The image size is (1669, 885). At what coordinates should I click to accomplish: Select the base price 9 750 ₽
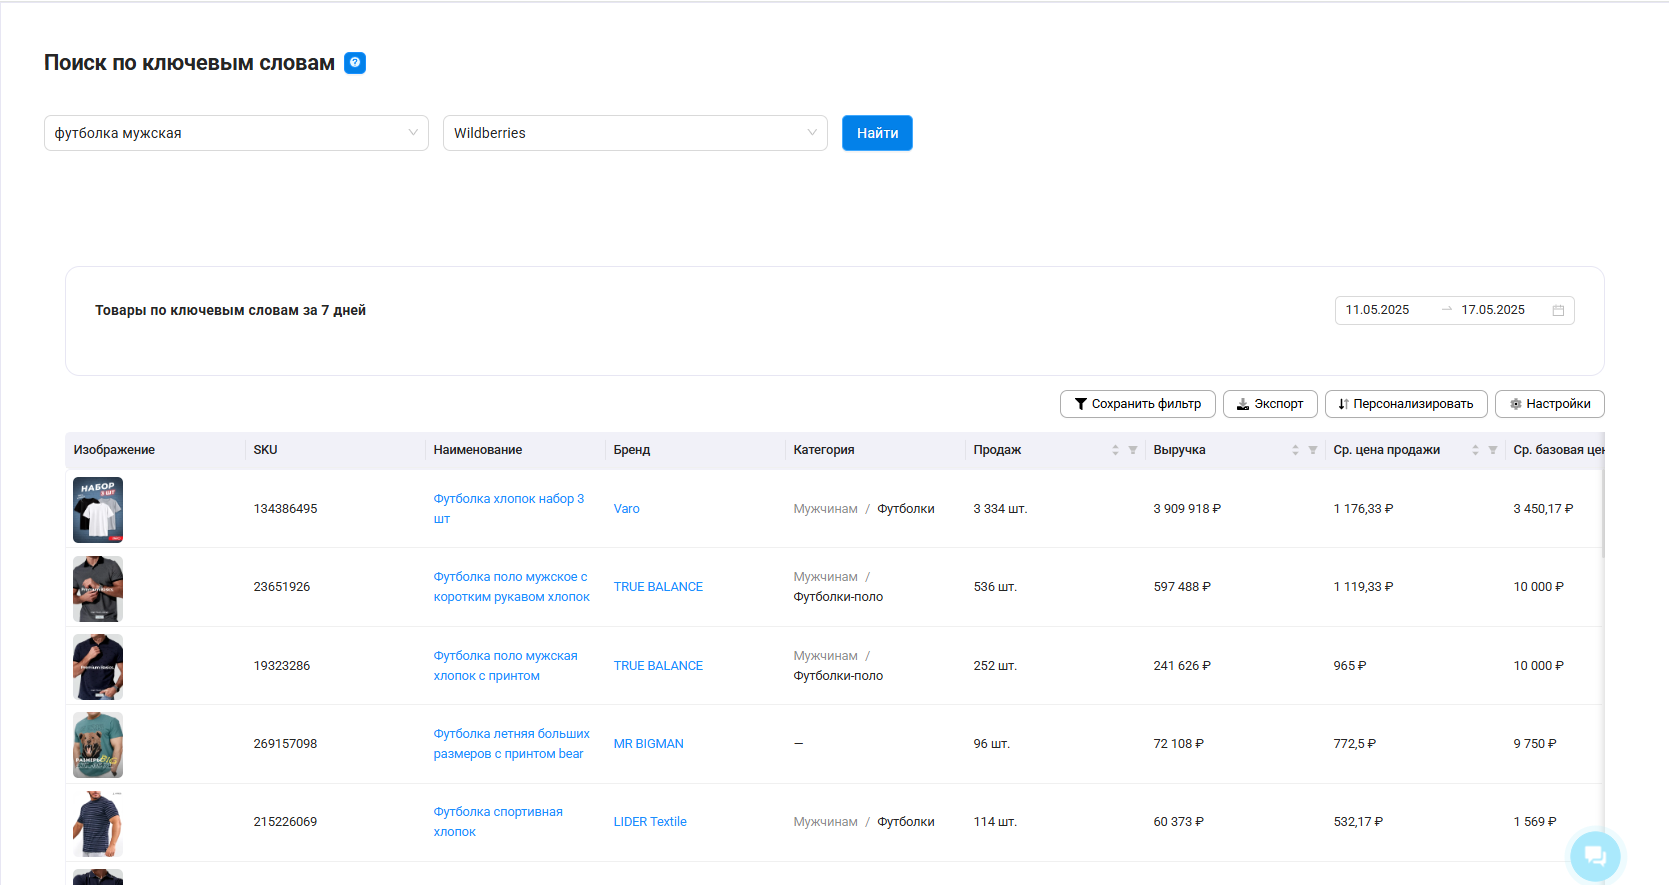pyautogui.click(x=1535, y=744)
